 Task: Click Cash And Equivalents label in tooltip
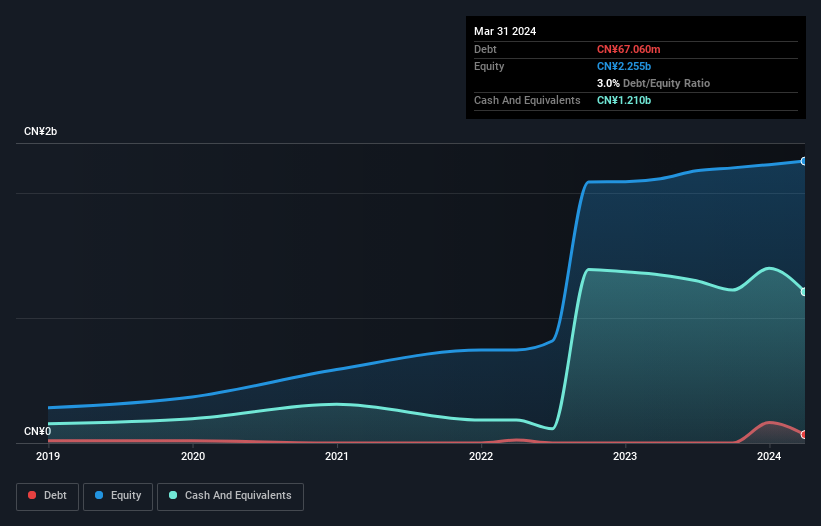coord(527,100)
